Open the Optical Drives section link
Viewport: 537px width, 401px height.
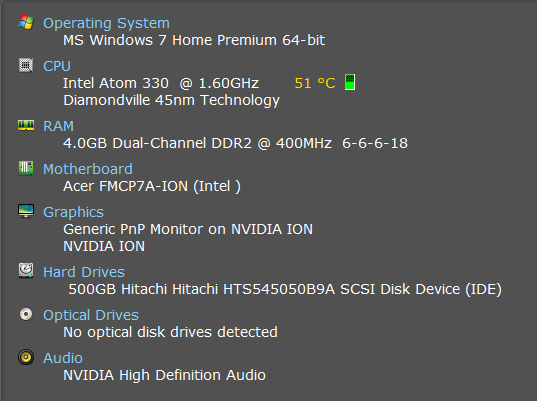tap(91, 315)
